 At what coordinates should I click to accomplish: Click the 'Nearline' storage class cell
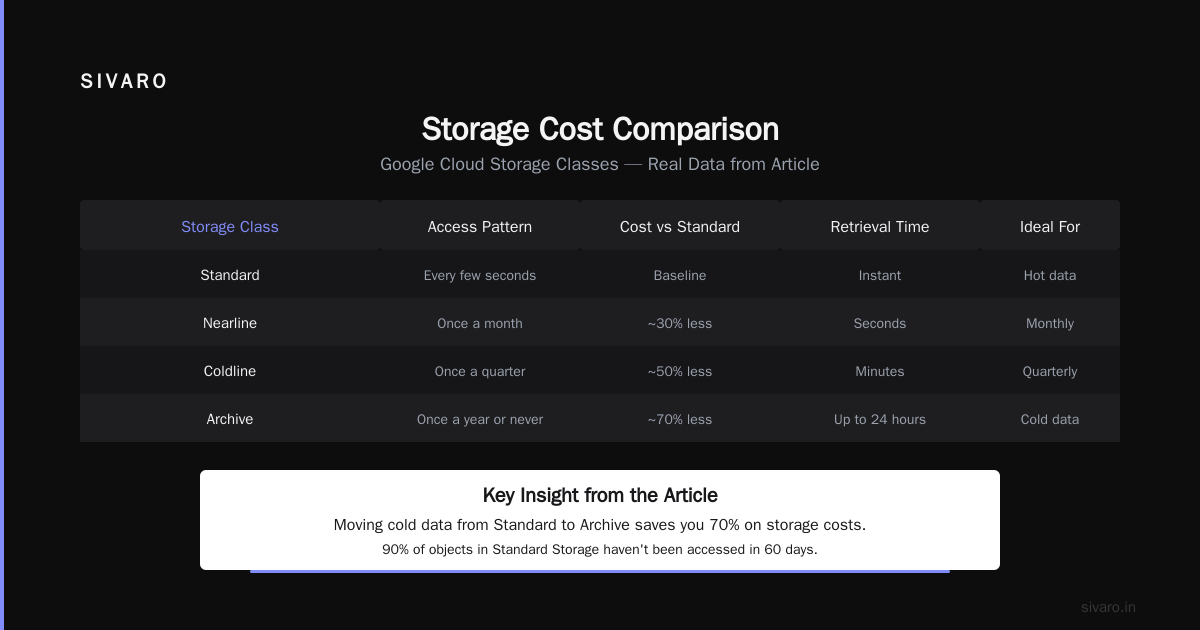click(x=230, y=323)
